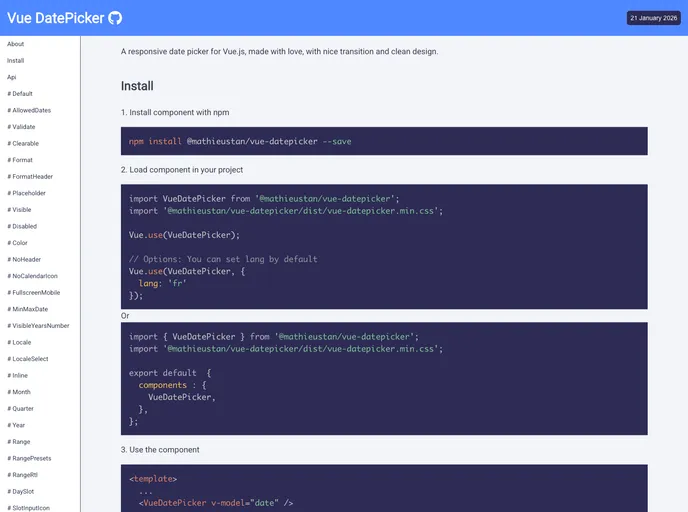Screen dimensions: 688x512
Task: Click the "Vue.use(VueDatePicker);" code line
Action: tap(184, 235)
